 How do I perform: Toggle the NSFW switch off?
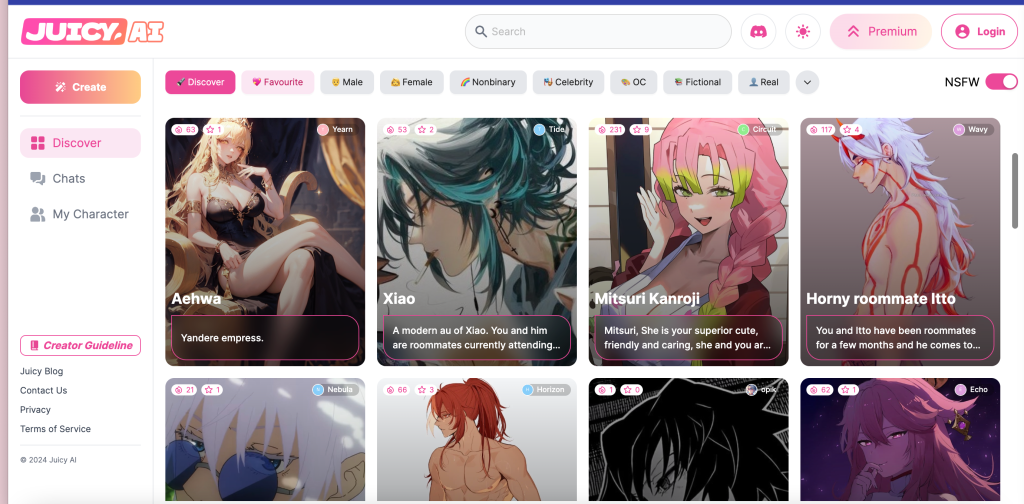point(1000,82)
